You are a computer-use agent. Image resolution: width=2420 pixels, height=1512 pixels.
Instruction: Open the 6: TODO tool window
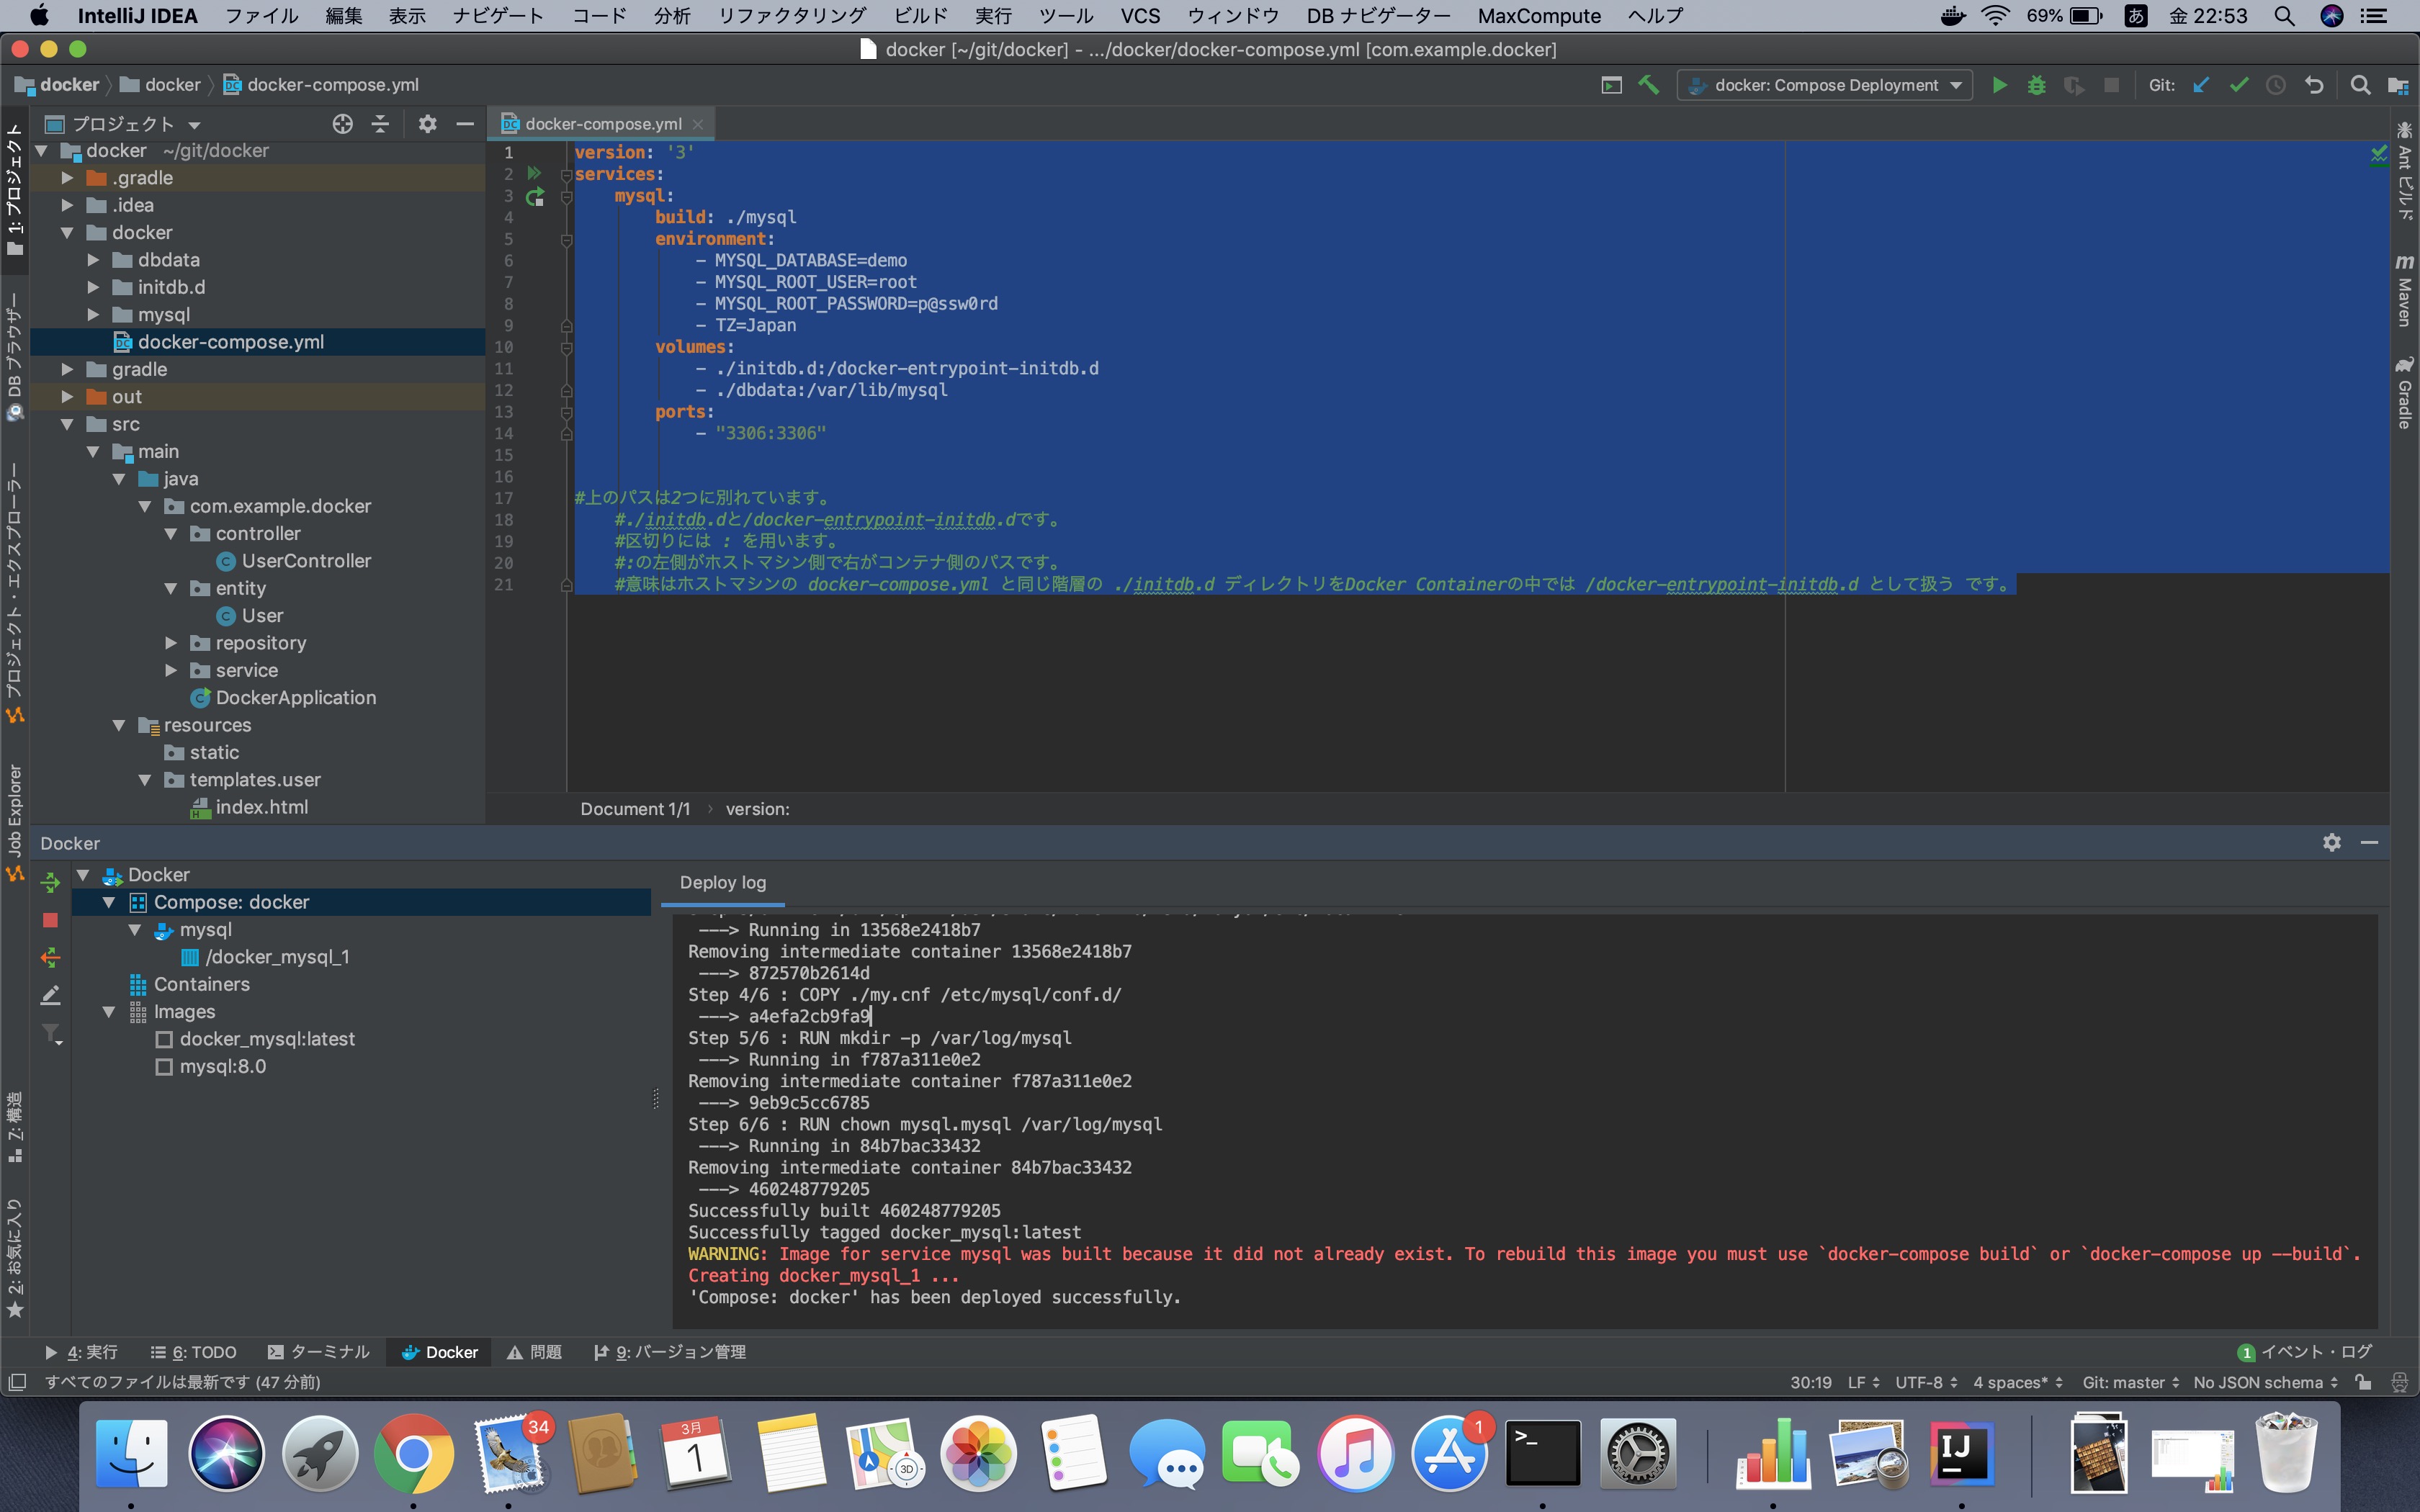coord(194,1352)
